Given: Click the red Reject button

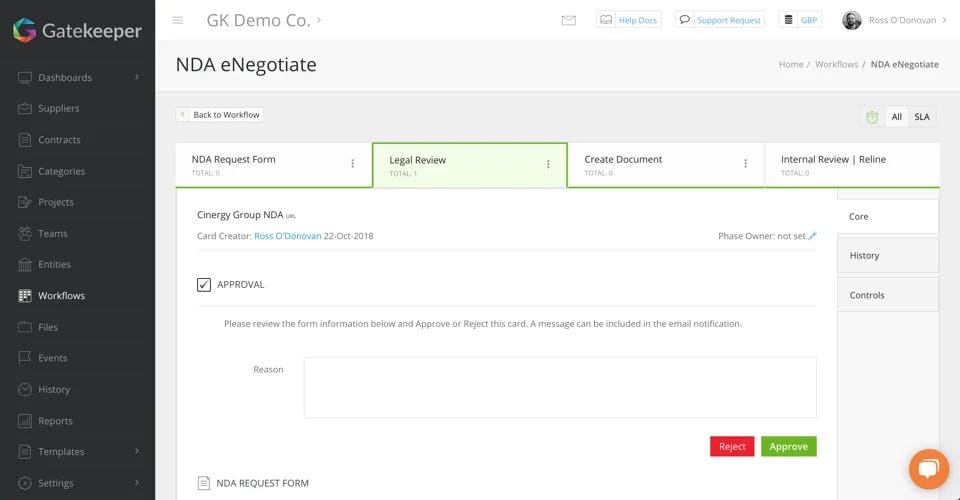Looking at the screenshot, I should pyautogui.click(x=732, y=447).
